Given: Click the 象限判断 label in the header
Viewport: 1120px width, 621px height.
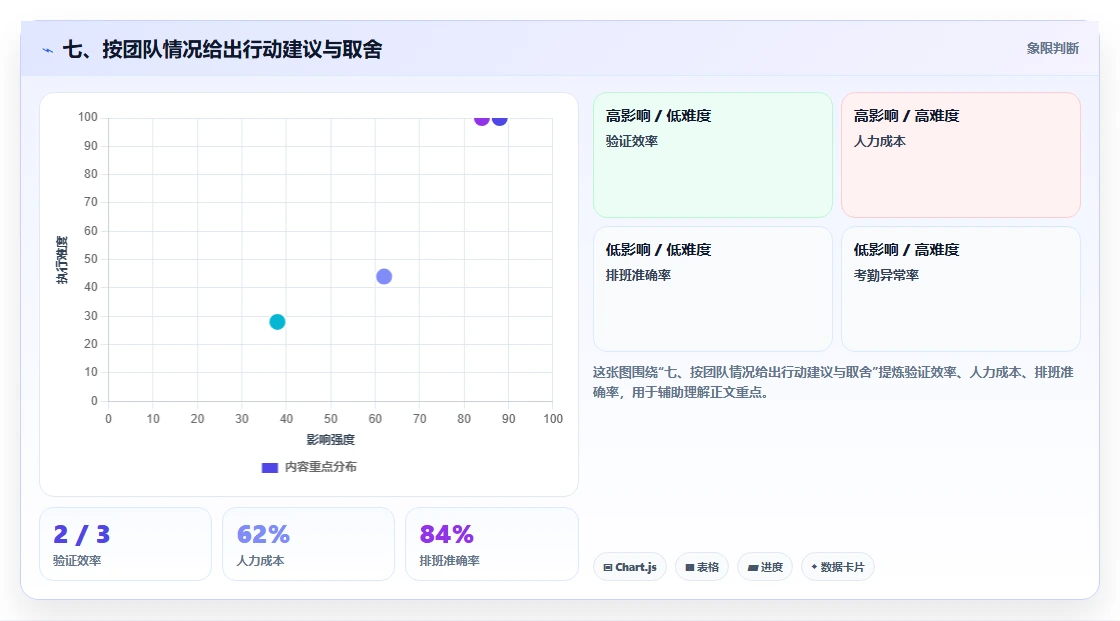Looking at the screenshot, I should (1052, 49).
